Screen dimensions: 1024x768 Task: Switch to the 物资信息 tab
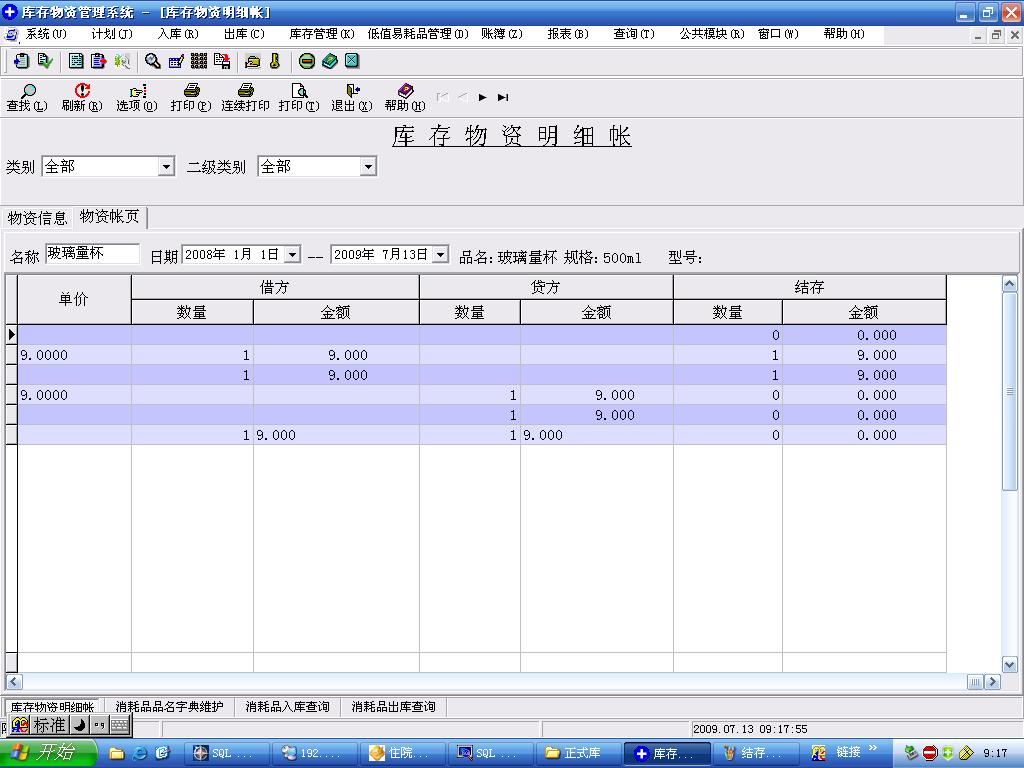pyautogui.click(x=37, y=218)
